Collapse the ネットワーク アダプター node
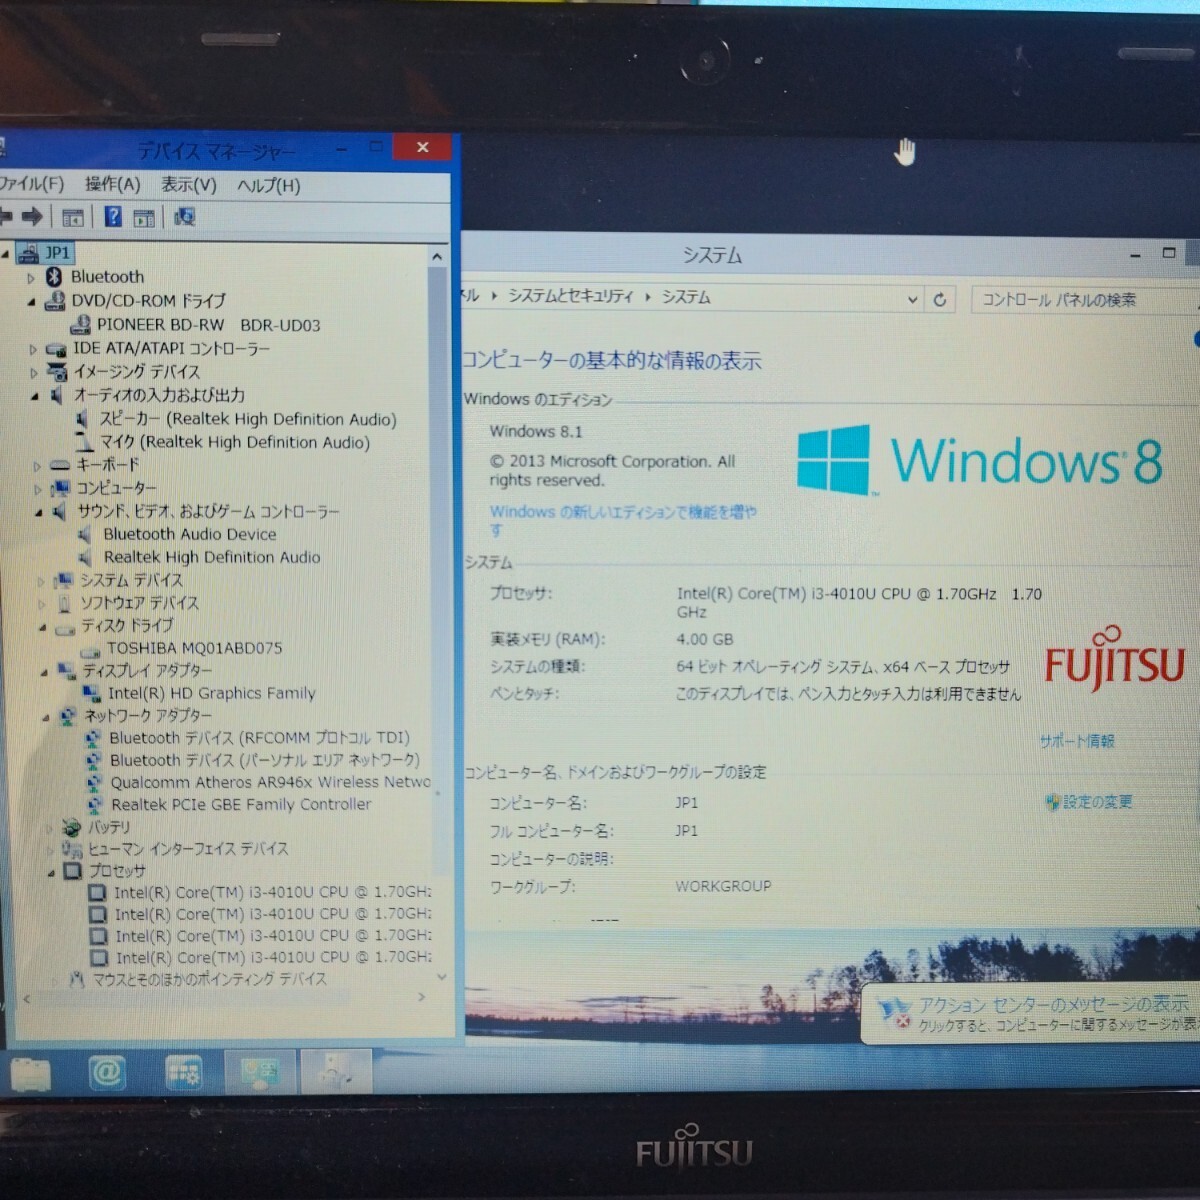This screenshot has height=1200, width=1200. tap(45, 717)
